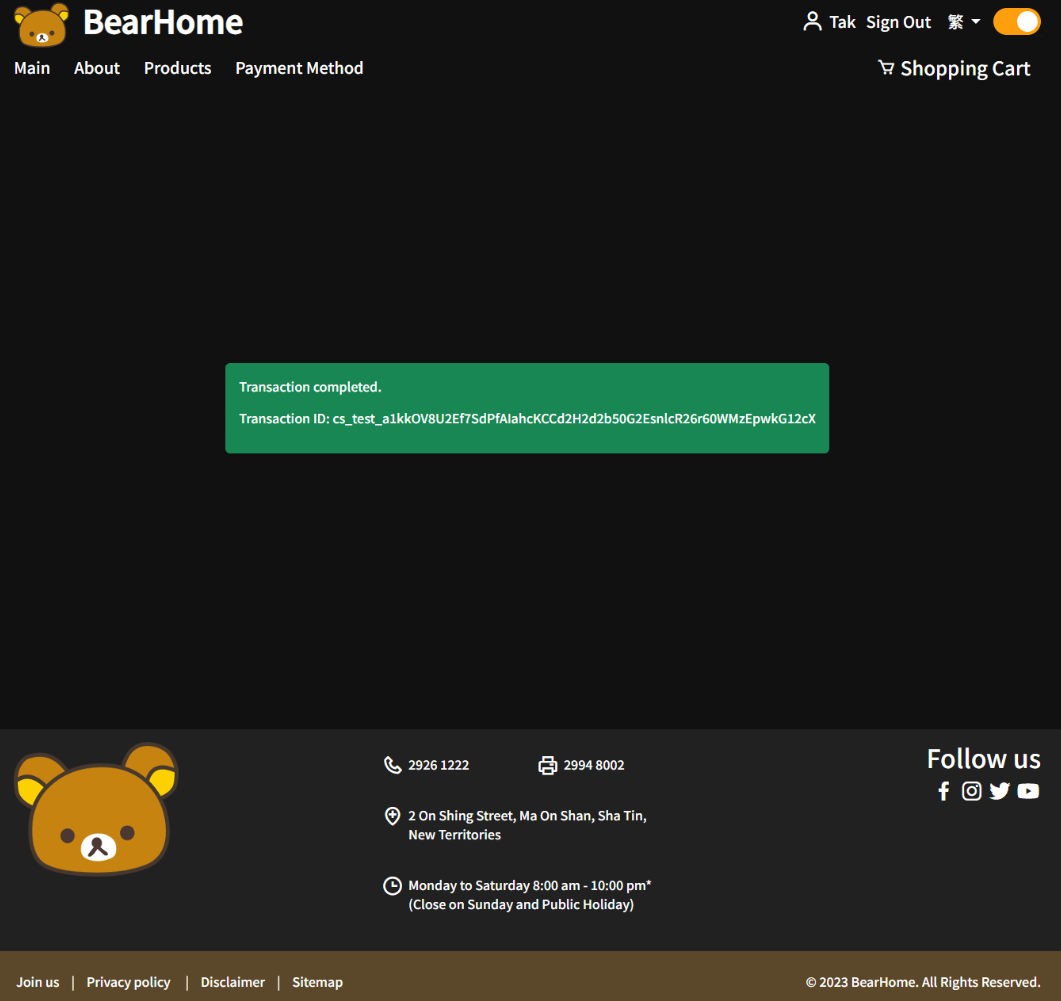Click the phone icon beside 2926 1222

(393, 765)
